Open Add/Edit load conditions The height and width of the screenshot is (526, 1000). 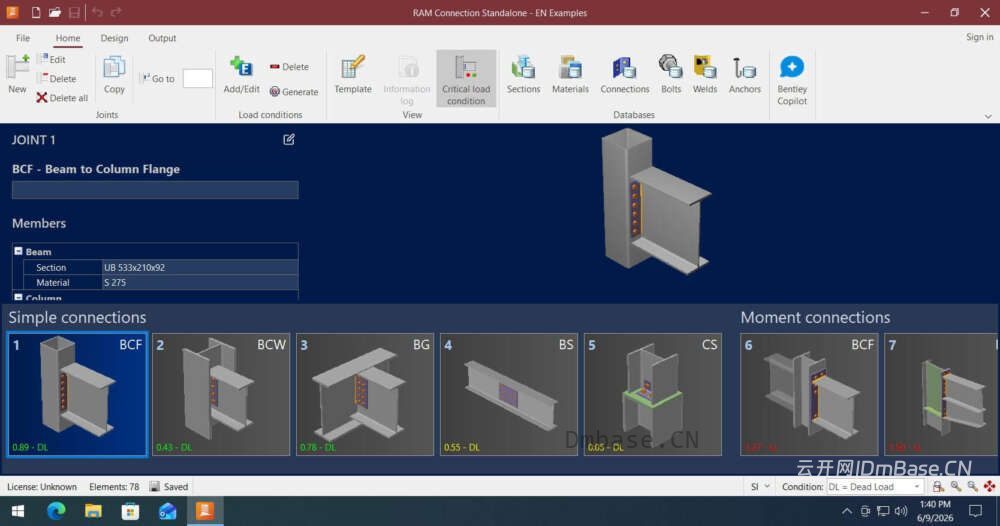pos(241,75)
